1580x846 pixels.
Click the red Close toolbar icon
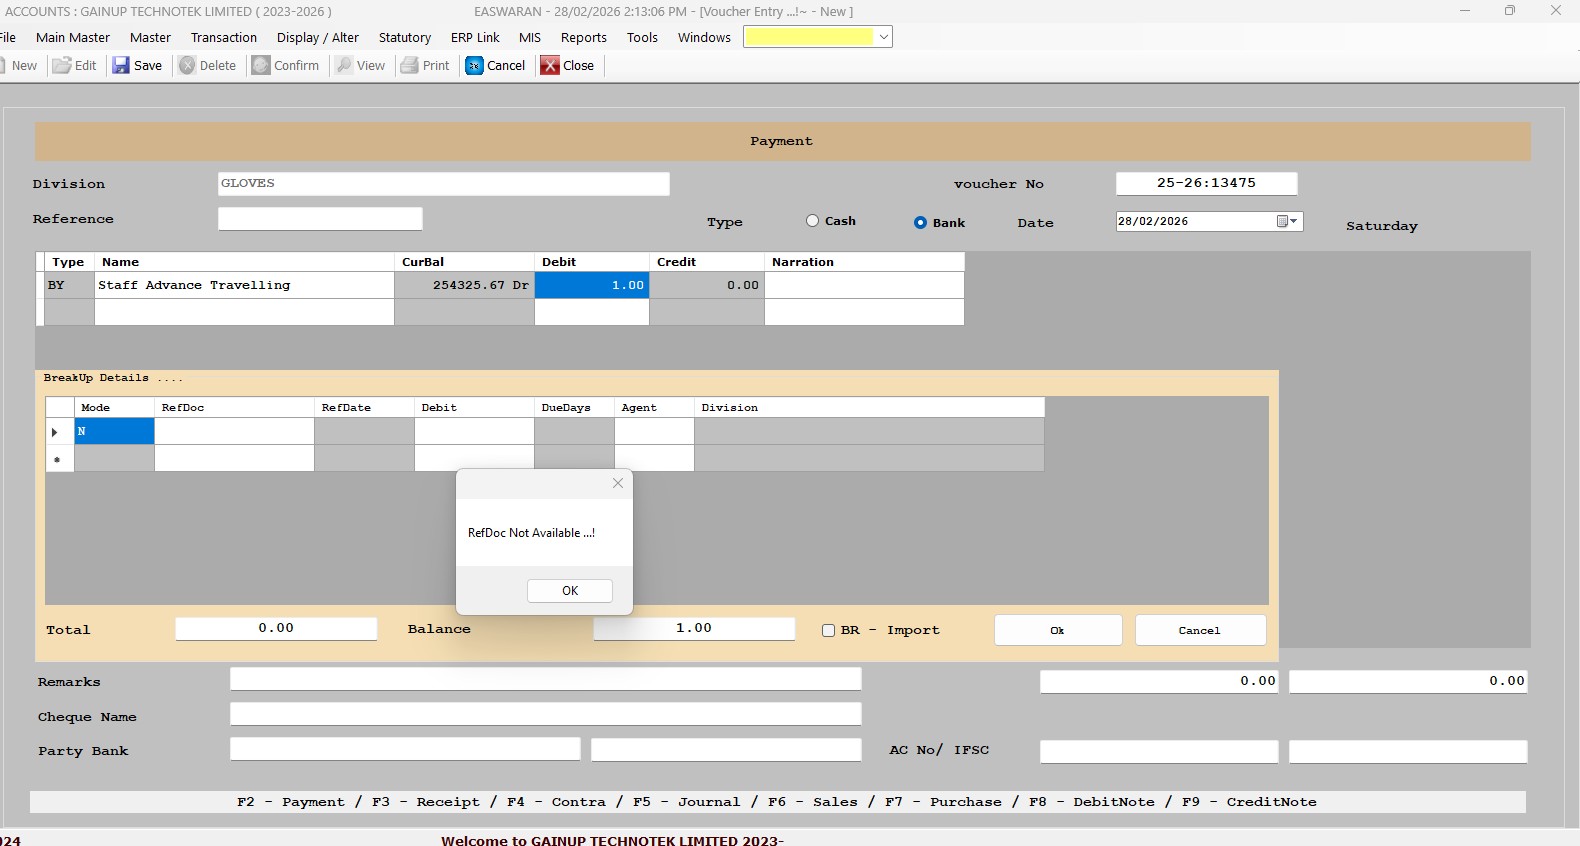[x=550, y=66]
